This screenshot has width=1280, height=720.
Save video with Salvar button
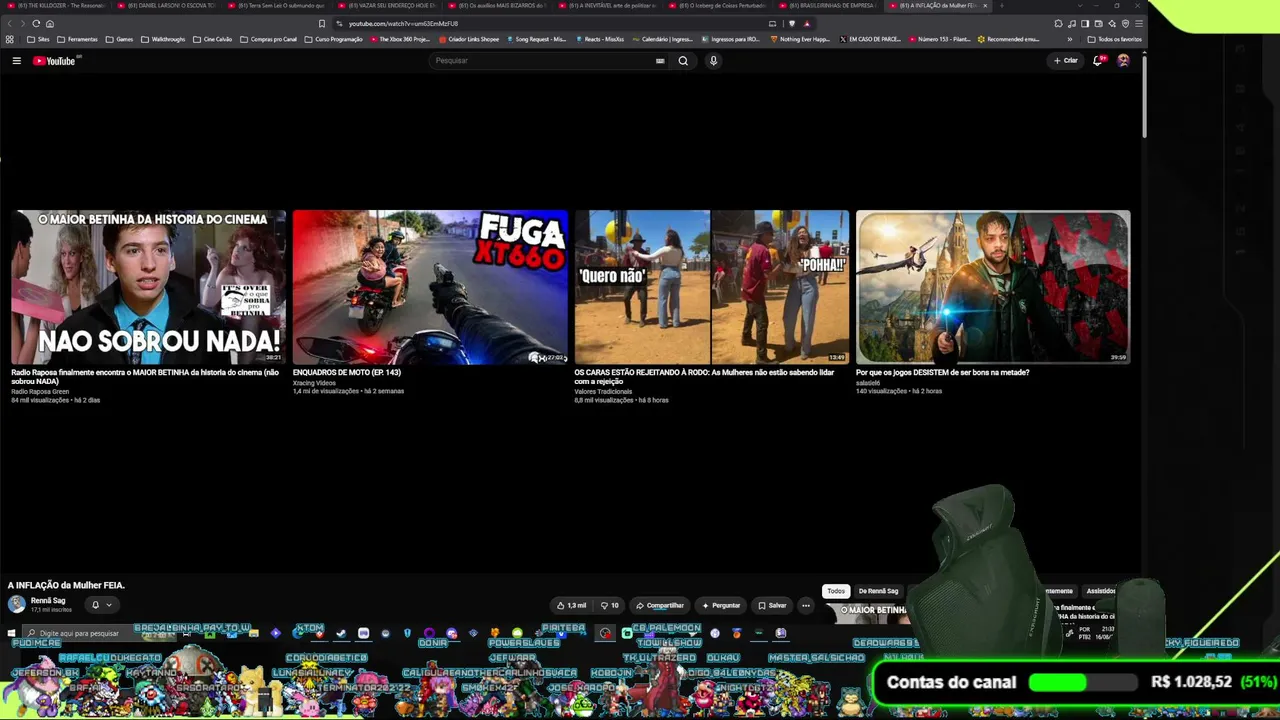click(x=772, y=605)
